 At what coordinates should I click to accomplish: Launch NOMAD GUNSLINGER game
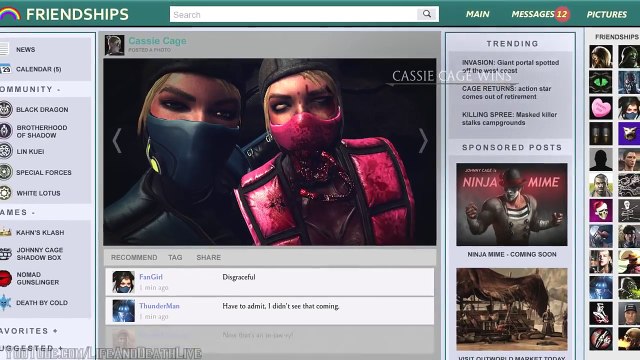(x=38, y=278)
